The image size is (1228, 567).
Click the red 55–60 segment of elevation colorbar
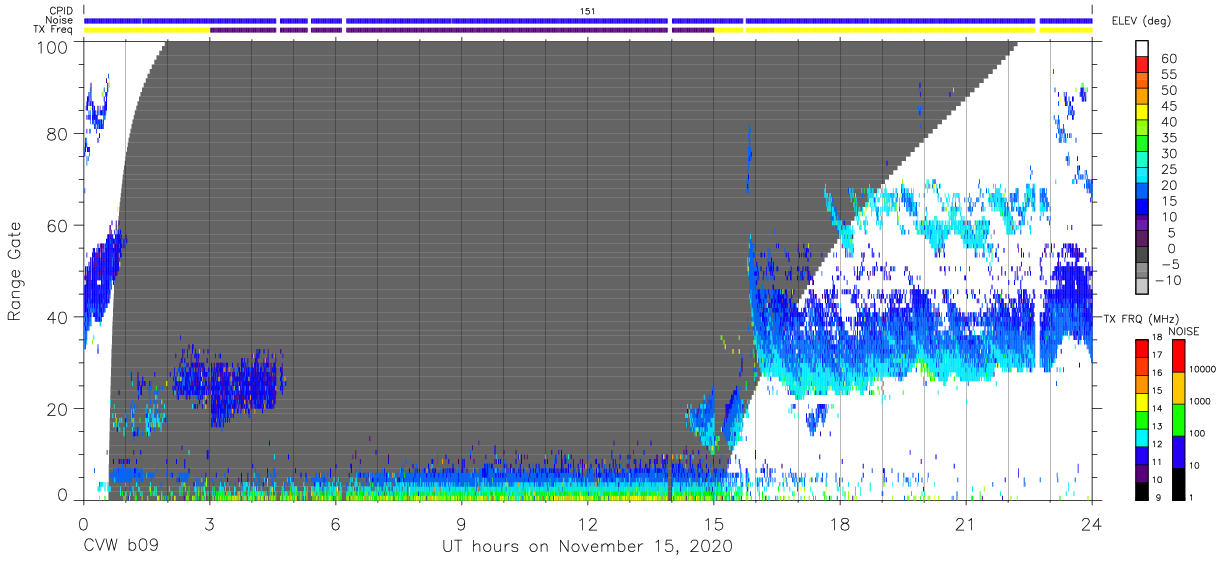pos(1143,65)
